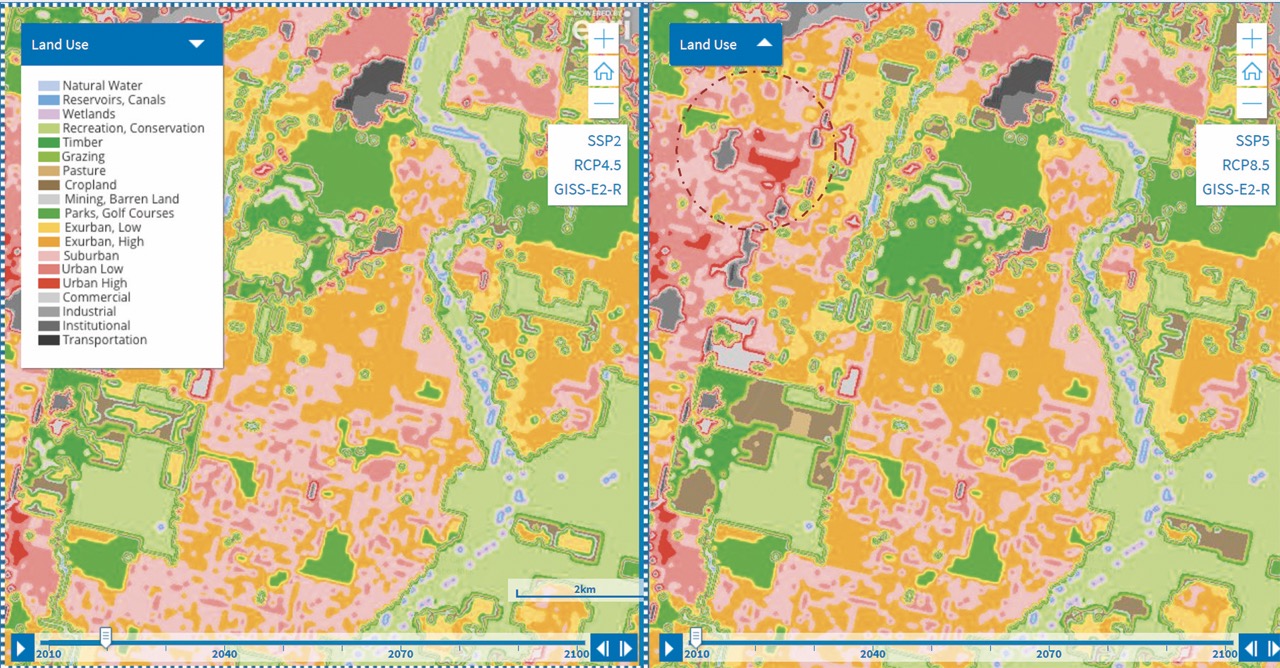Click the Cropland entry in legend

pyautogui.click(x=90, y=185)
